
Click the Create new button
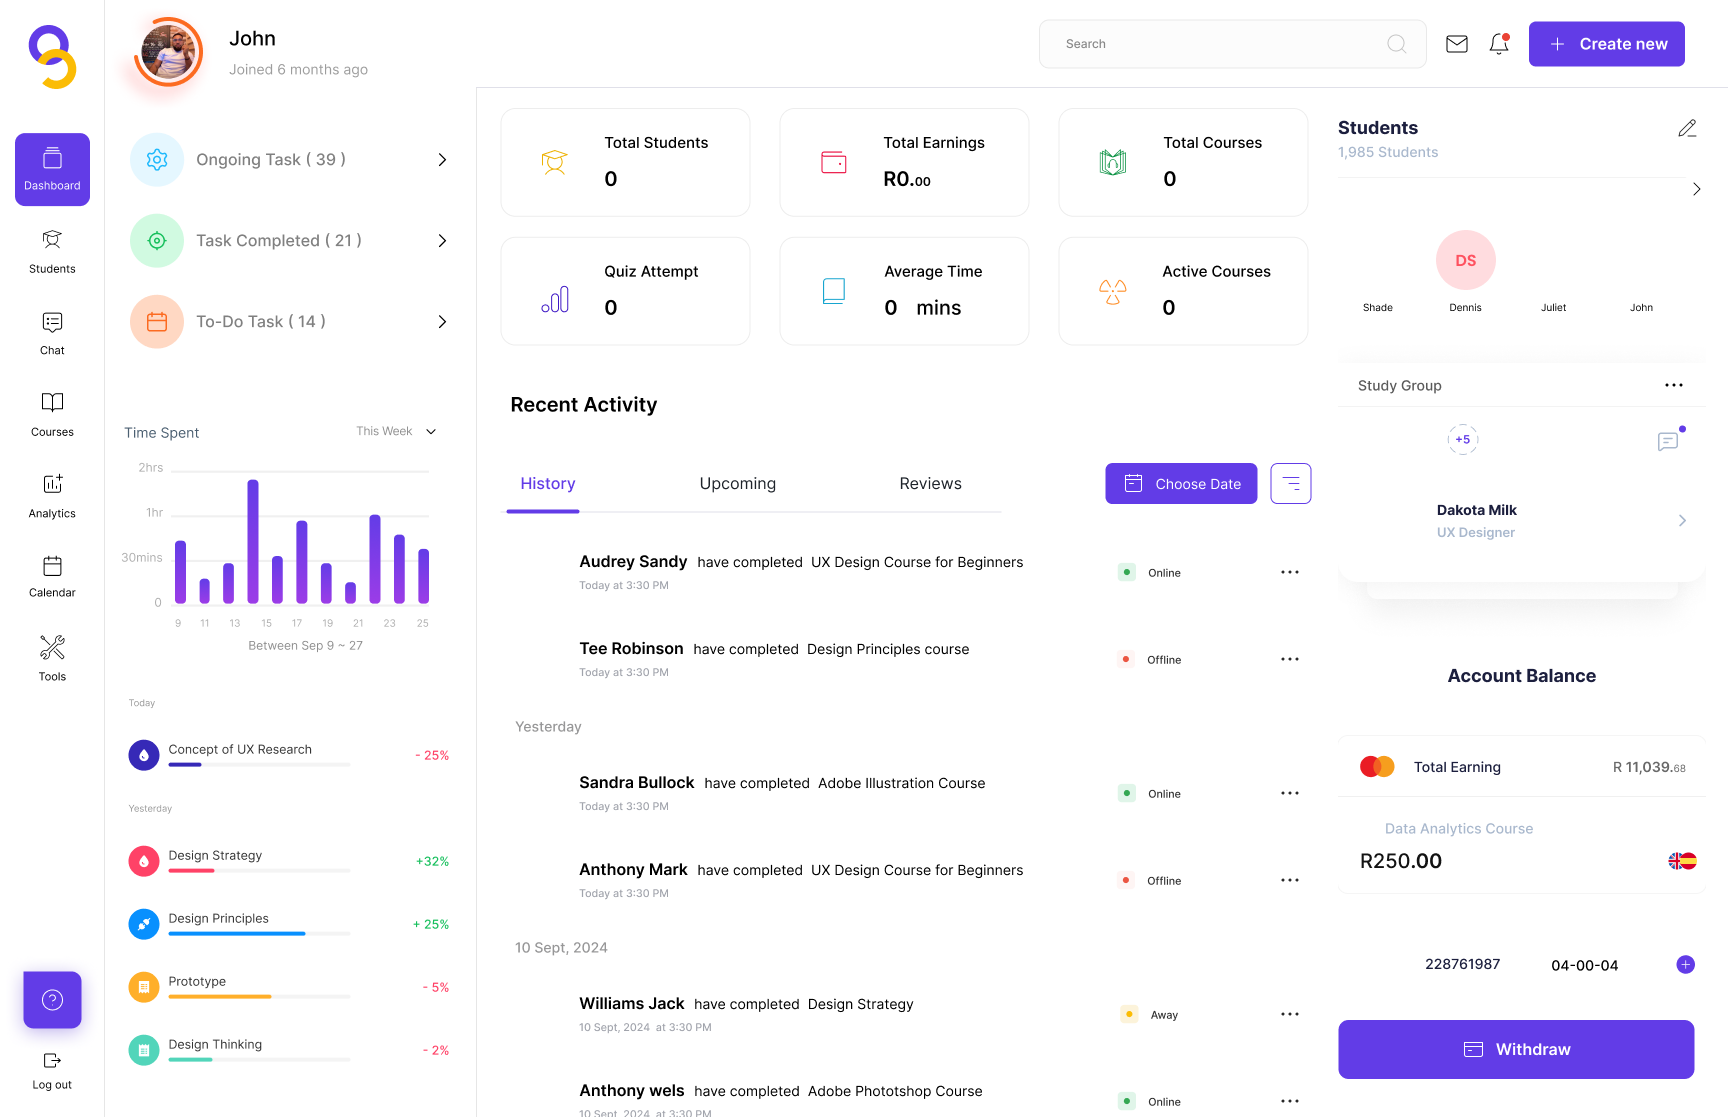pyautogui.click(x=1606, y=44)
